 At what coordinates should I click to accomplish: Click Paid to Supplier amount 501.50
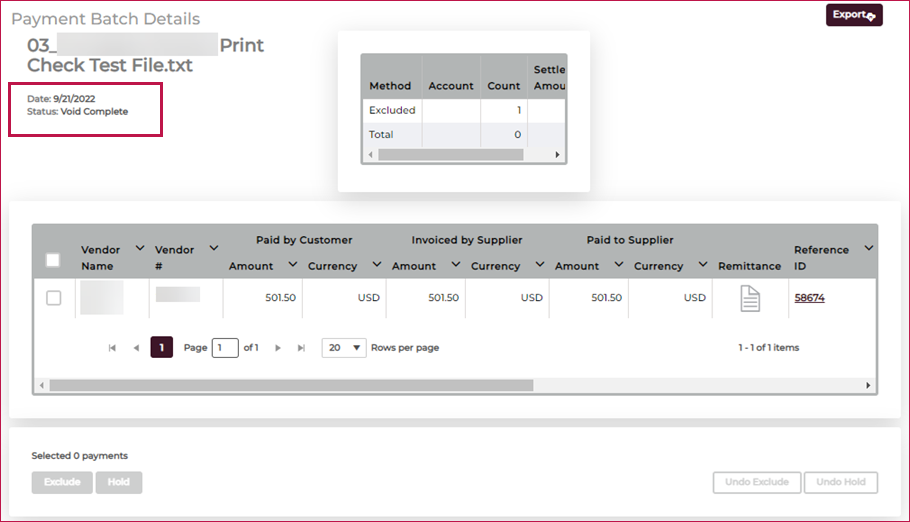pos(606,298)
